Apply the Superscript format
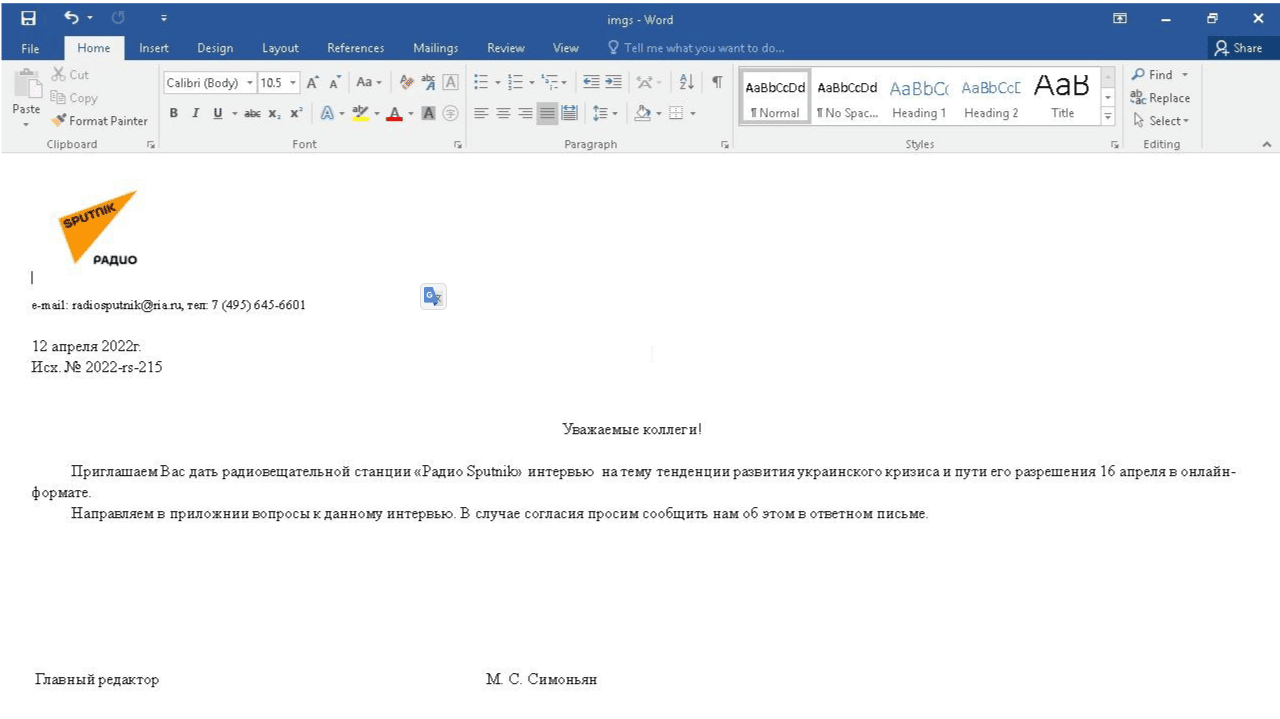The image size is (1280, 719). (296, 113)
